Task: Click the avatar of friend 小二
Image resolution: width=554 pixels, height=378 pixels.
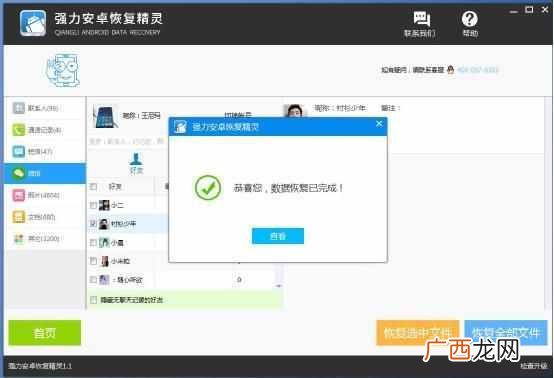Action: [x=104, y=205]
